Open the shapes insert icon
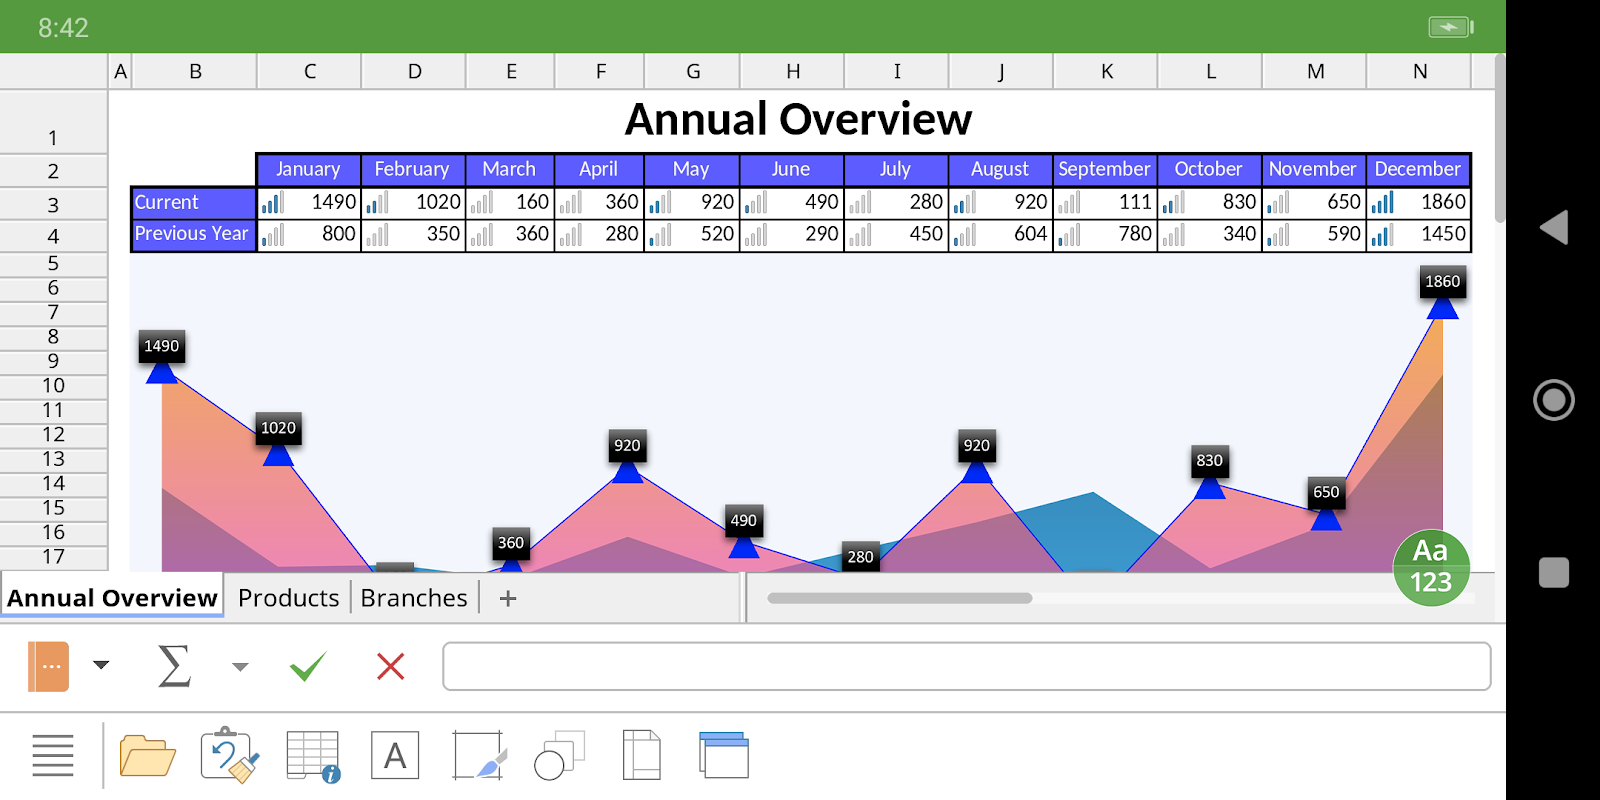This screenshot has width=1600, height=800. click(559, 756)
